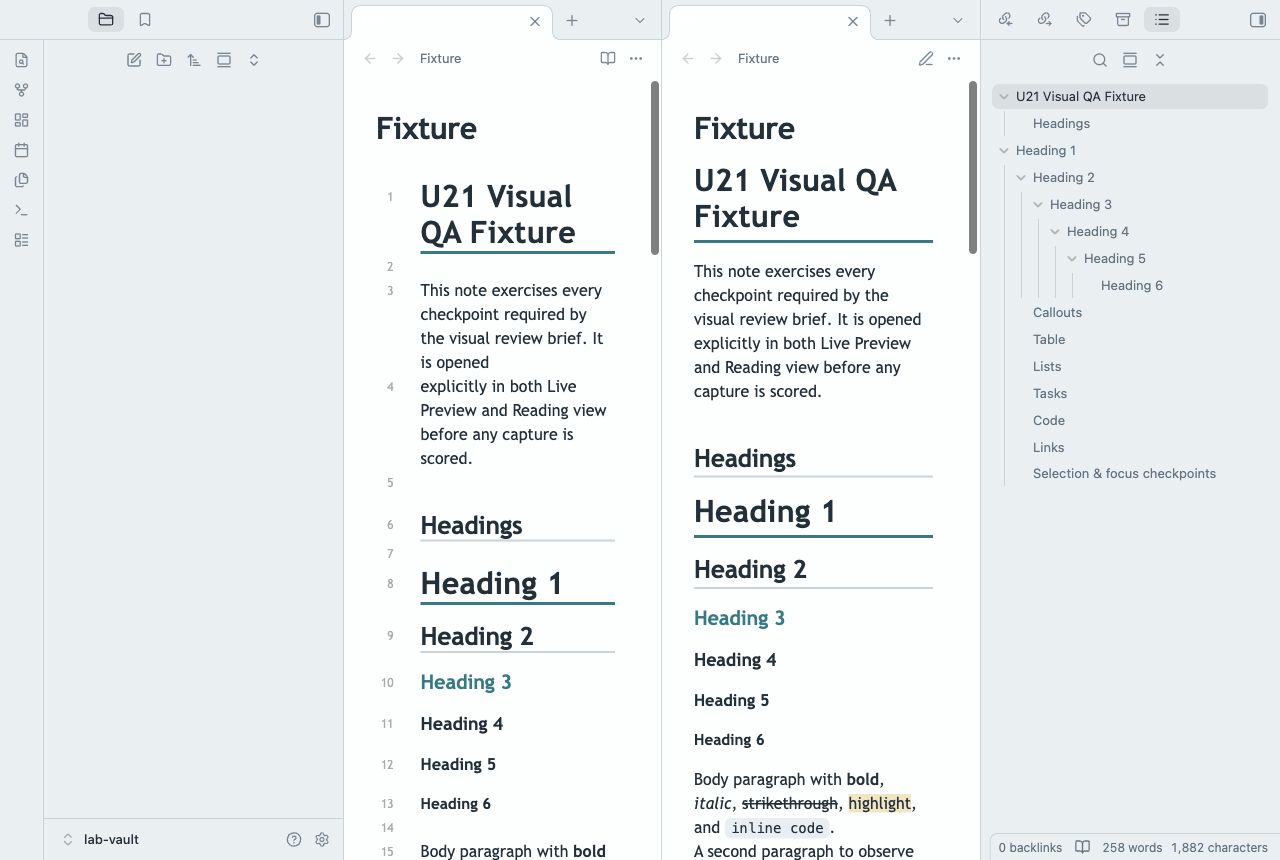This screenshot has height=860, width=1280.
Task: Open the command palette ribbon icon
Action: click(x=22, y=210)
